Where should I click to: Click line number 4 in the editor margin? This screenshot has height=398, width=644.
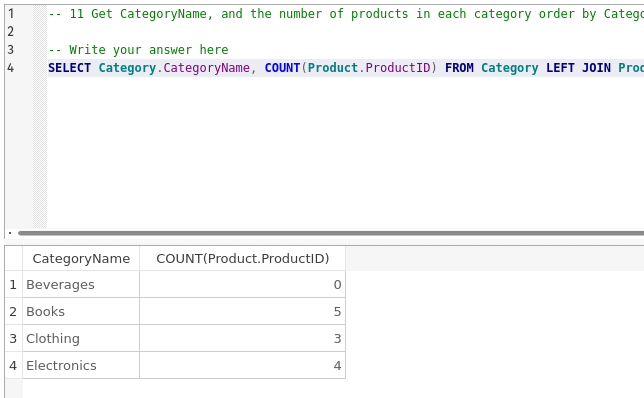coord(11,68)
